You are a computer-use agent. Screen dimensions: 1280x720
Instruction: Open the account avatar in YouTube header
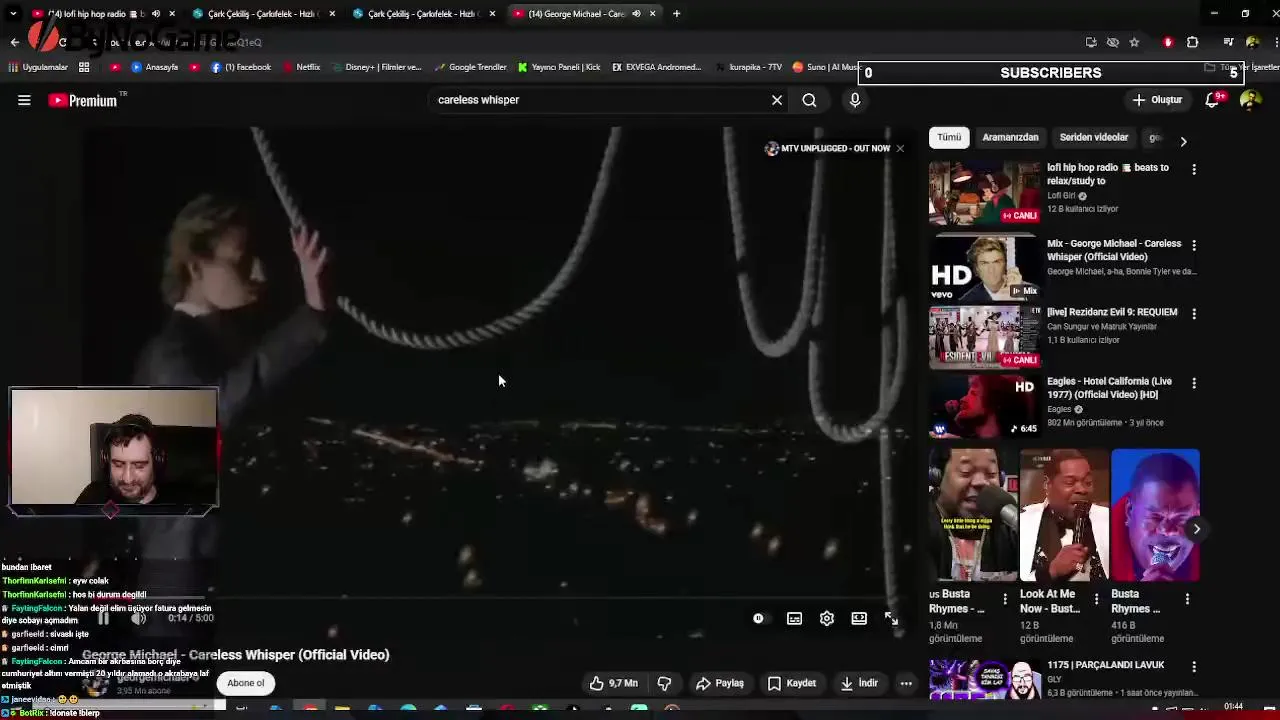coord(1250,100)
